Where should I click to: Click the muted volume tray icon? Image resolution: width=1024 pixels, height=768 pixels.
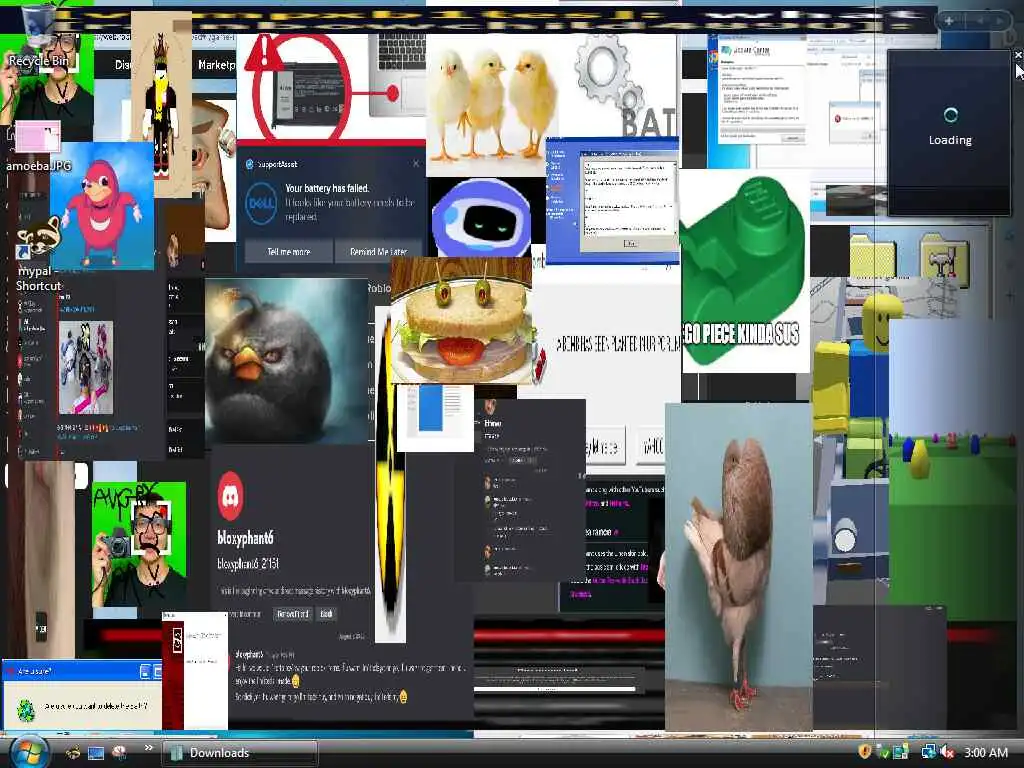tap(948, 752)
